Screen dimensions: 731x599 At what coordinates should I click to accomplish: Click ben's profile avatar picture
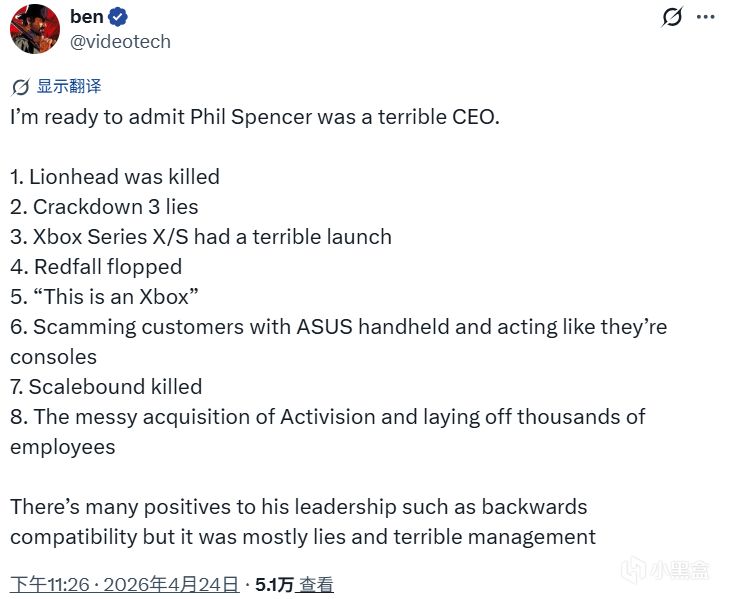point(34,29)
